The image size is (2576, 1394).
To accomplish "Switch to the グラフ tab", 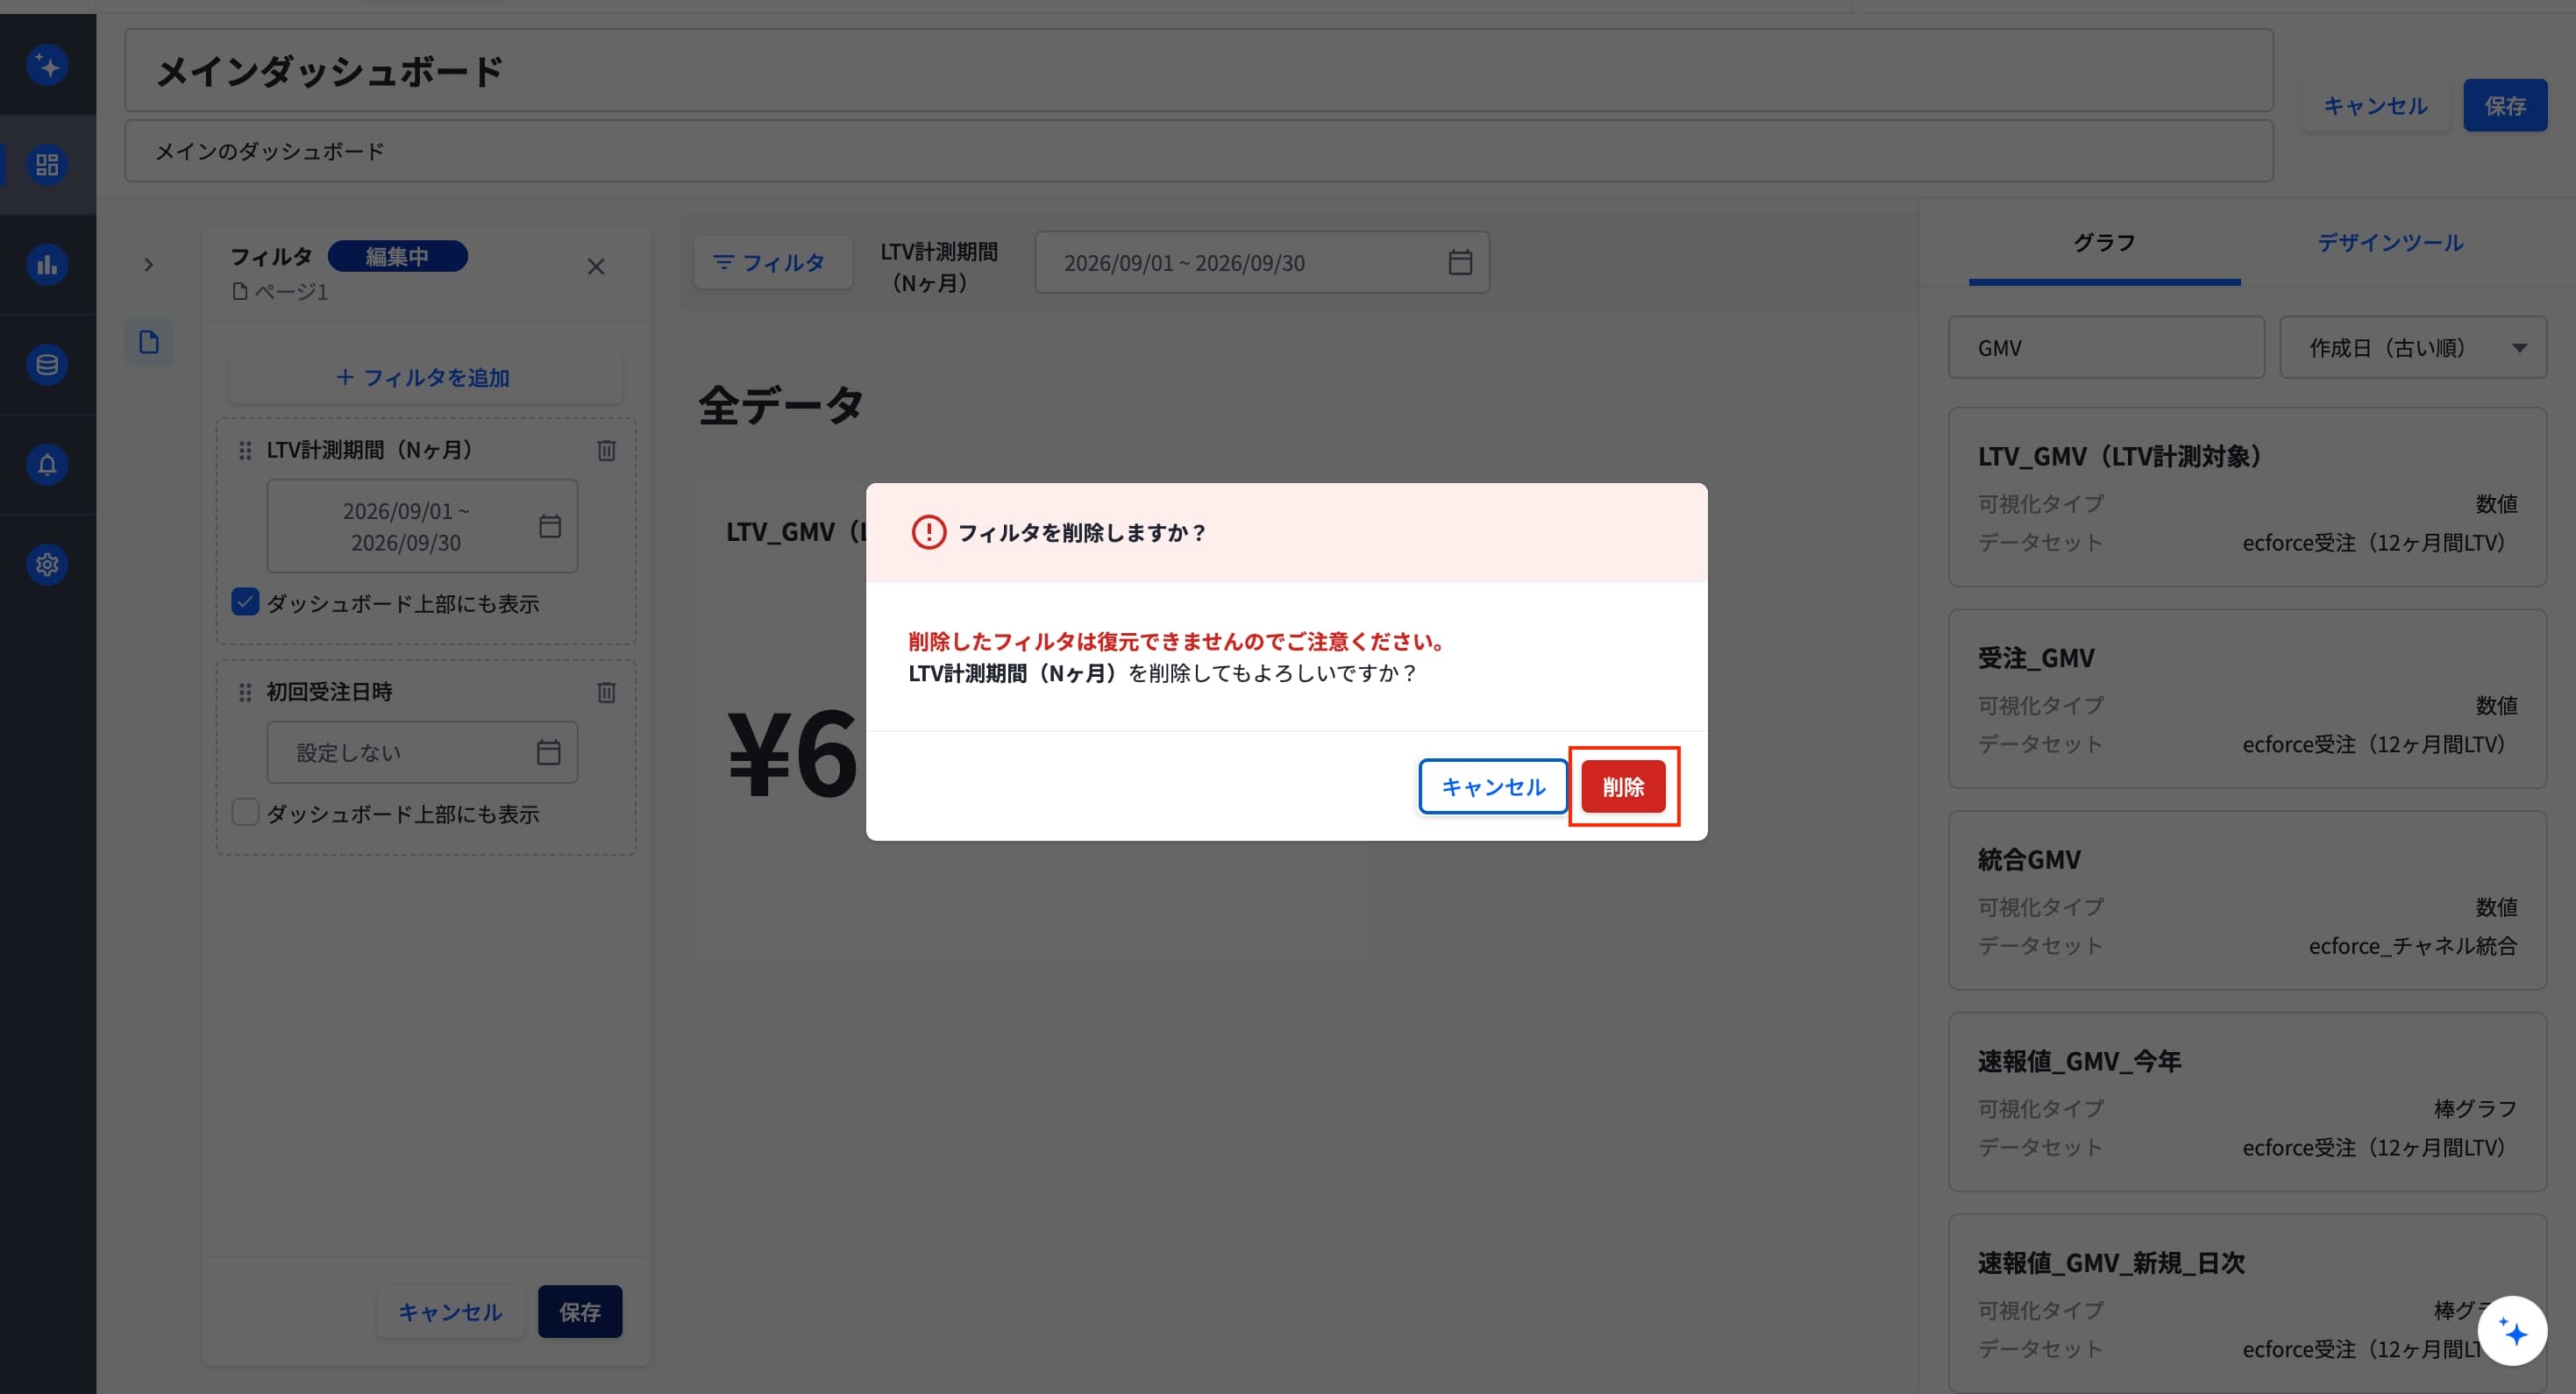I will pos(2104,243).
